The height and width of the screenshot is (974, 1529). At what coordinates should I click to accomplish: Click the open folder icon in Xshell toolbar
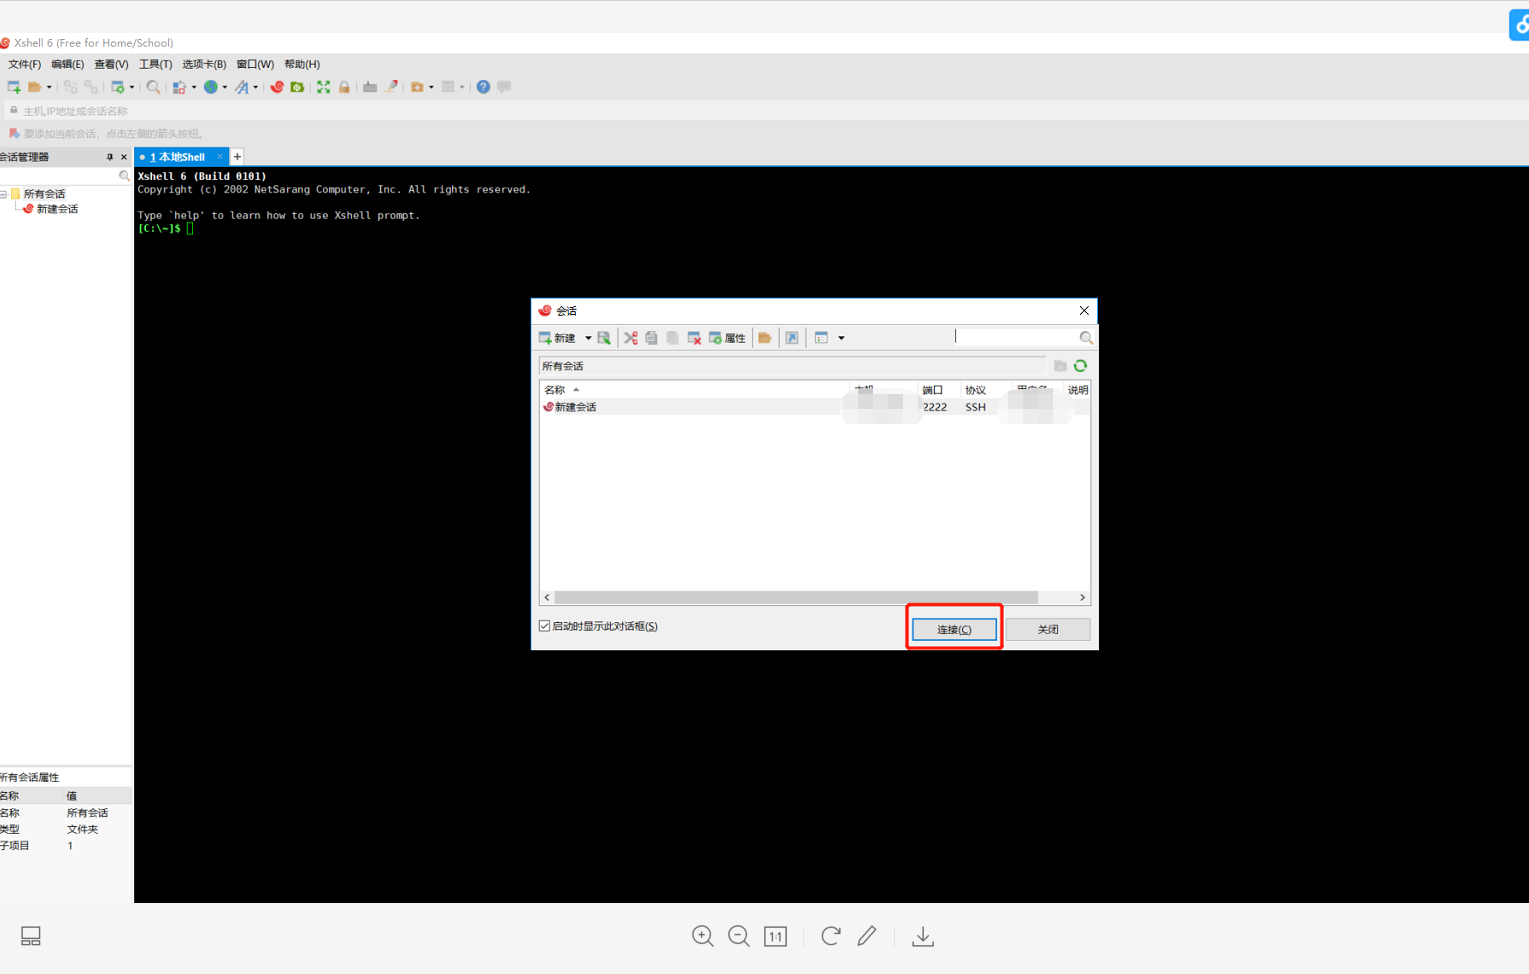tap(34, 87)
